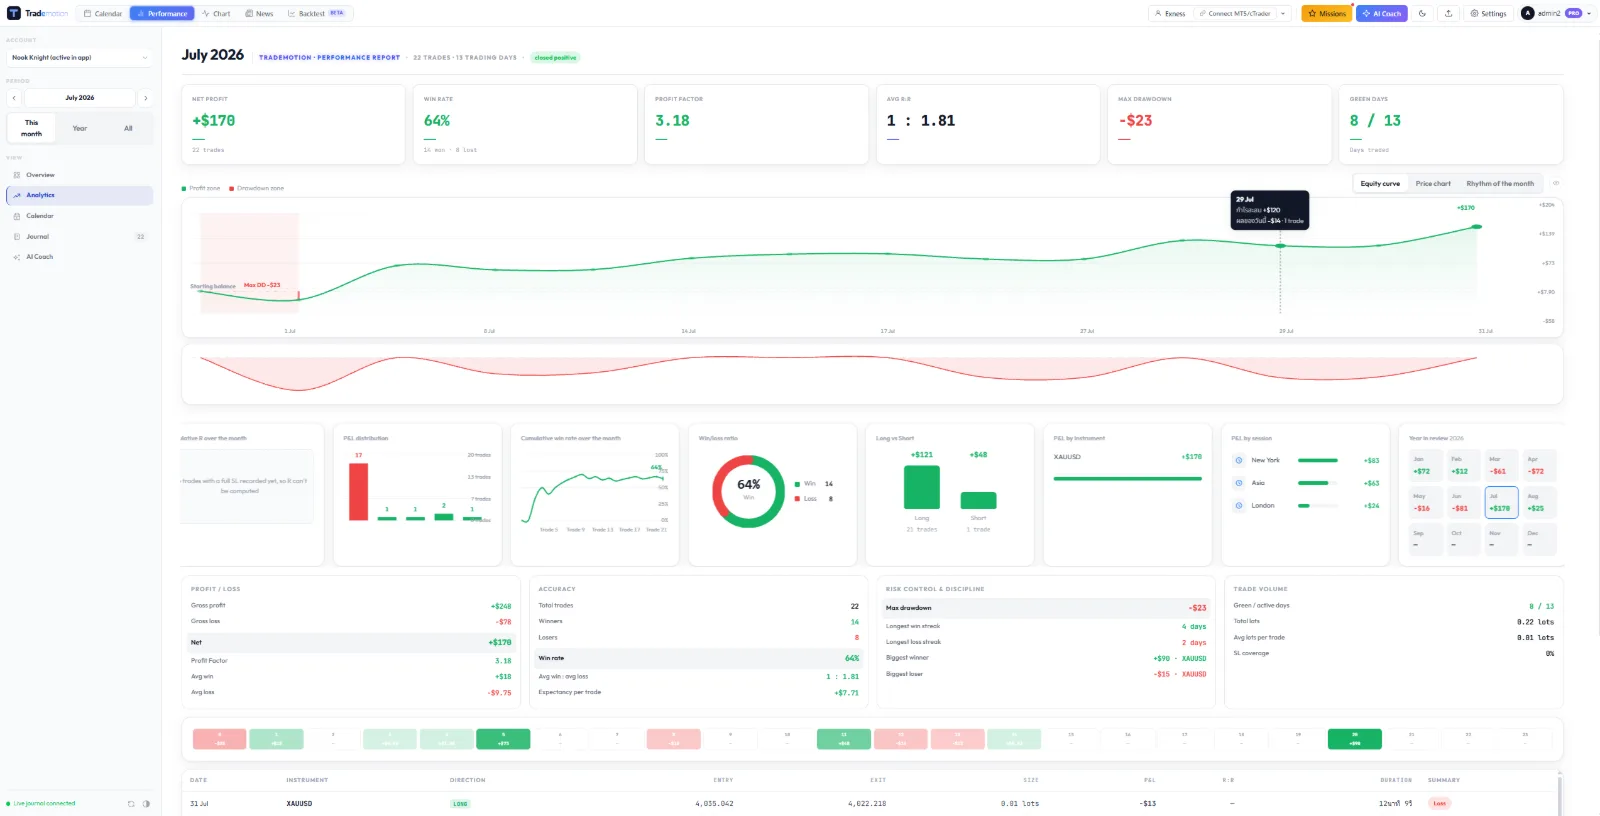Open the Missions panel
The image size is (1600, 816).
pos(1326,14)
